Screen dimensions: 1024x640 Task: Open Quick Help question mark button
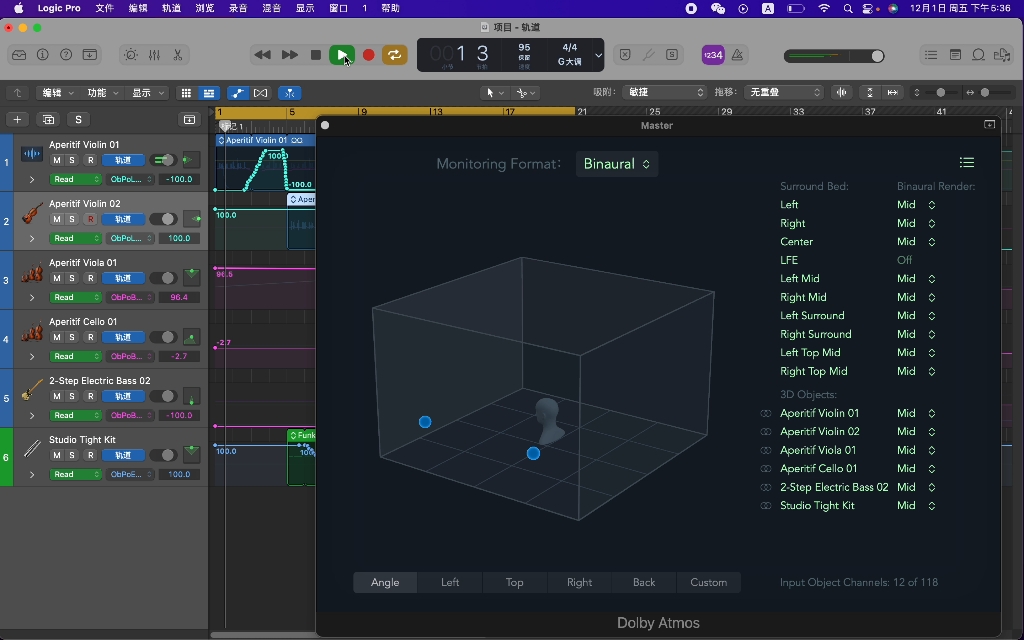click(66, 55)
